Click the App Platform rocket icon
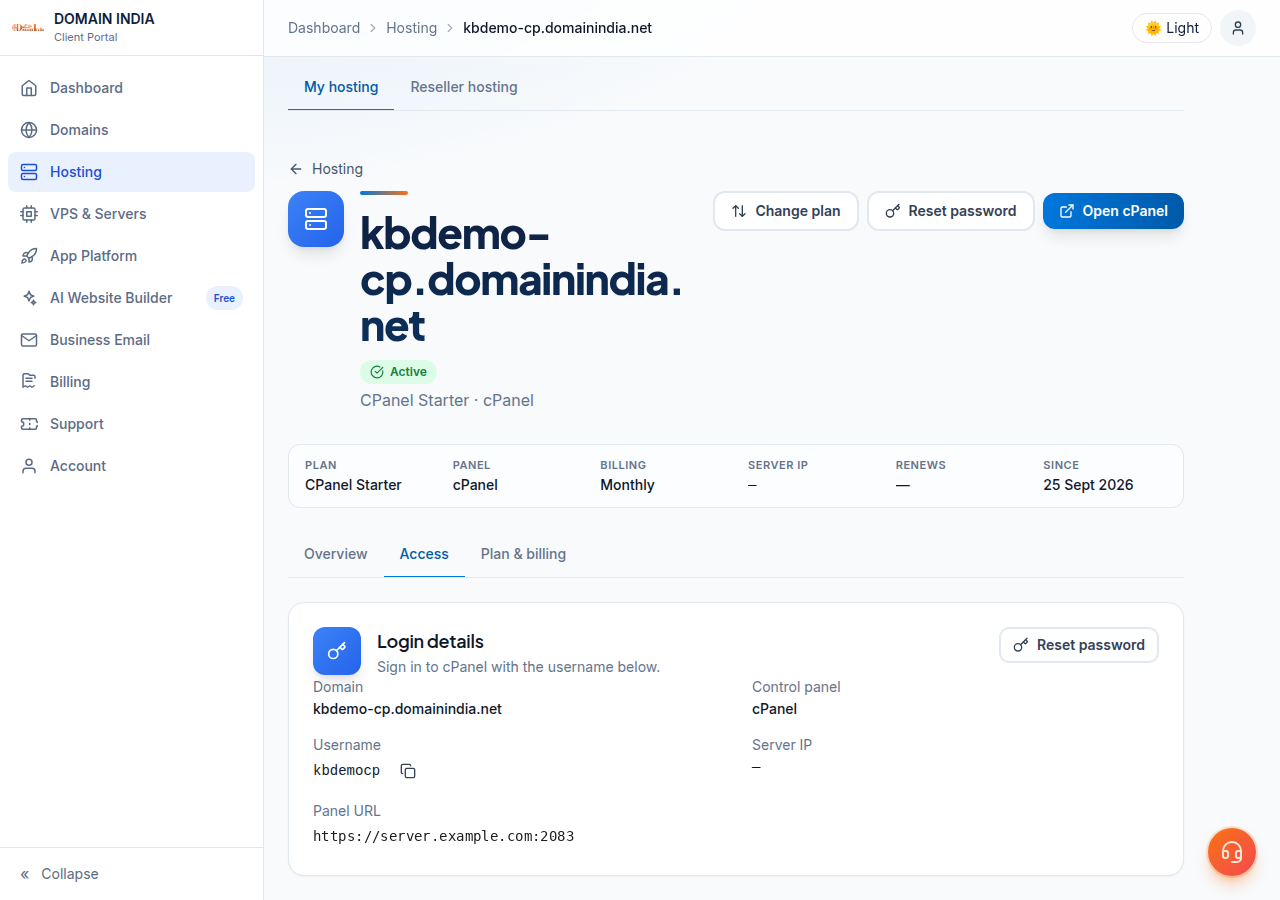This screenshot has width=1280, height=900. pos(29,256)
